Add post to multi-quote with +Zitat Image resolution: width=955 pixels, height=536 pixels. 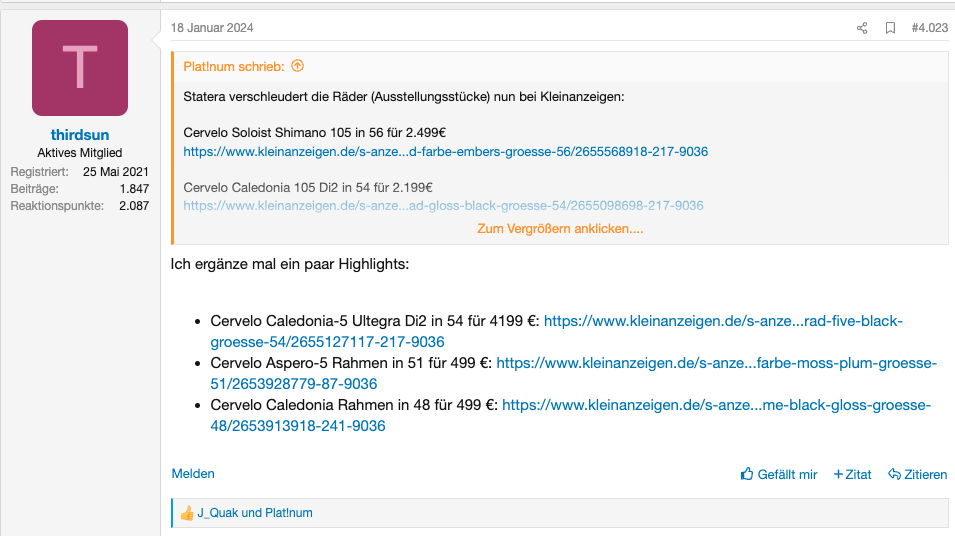coord(852,474)
